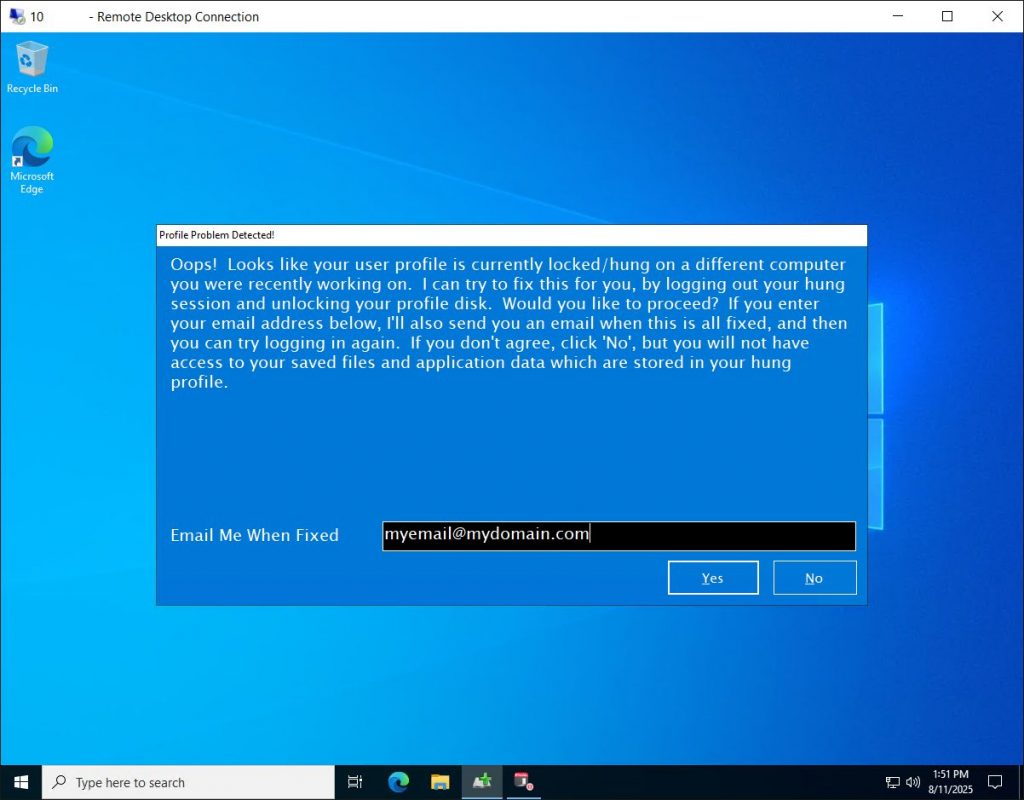Open the notification center icon

[x=995, y=782]
